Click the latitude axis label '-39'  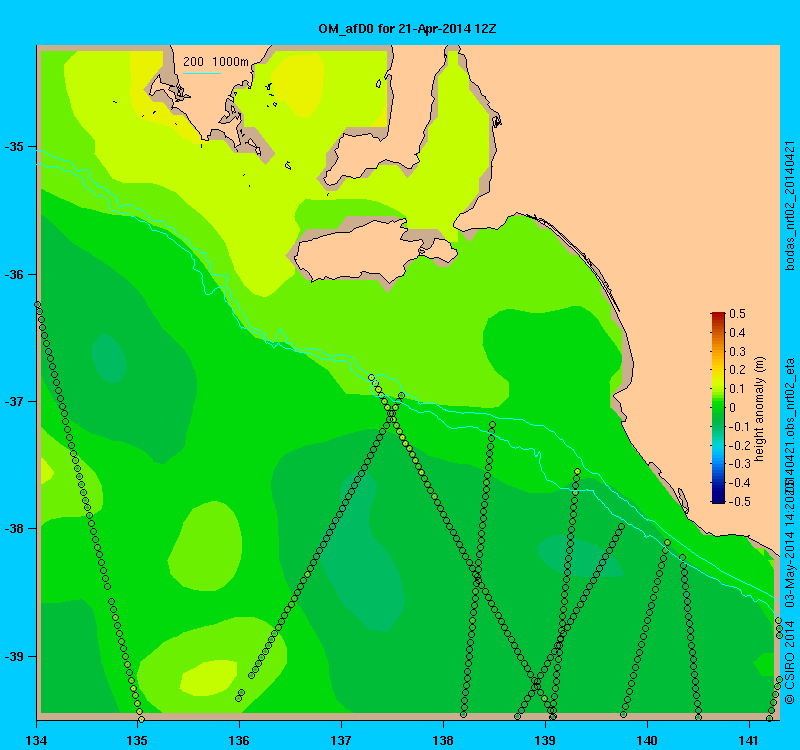click(14, 656)
